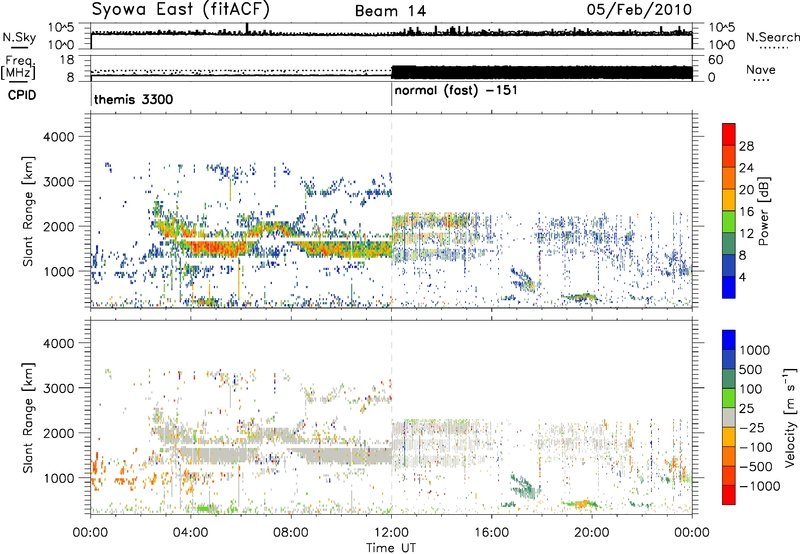Click the '12' label on power color bar
The image size is (800, 554).
pos(746,234)
